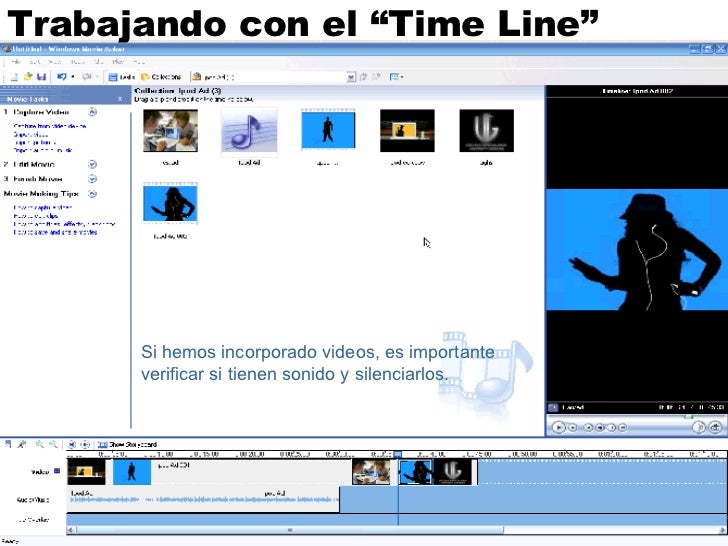Toggle the Collections pane button
The width and height of the screenshot is (728, 546).
pyautogui.click(x=161, y=77)
